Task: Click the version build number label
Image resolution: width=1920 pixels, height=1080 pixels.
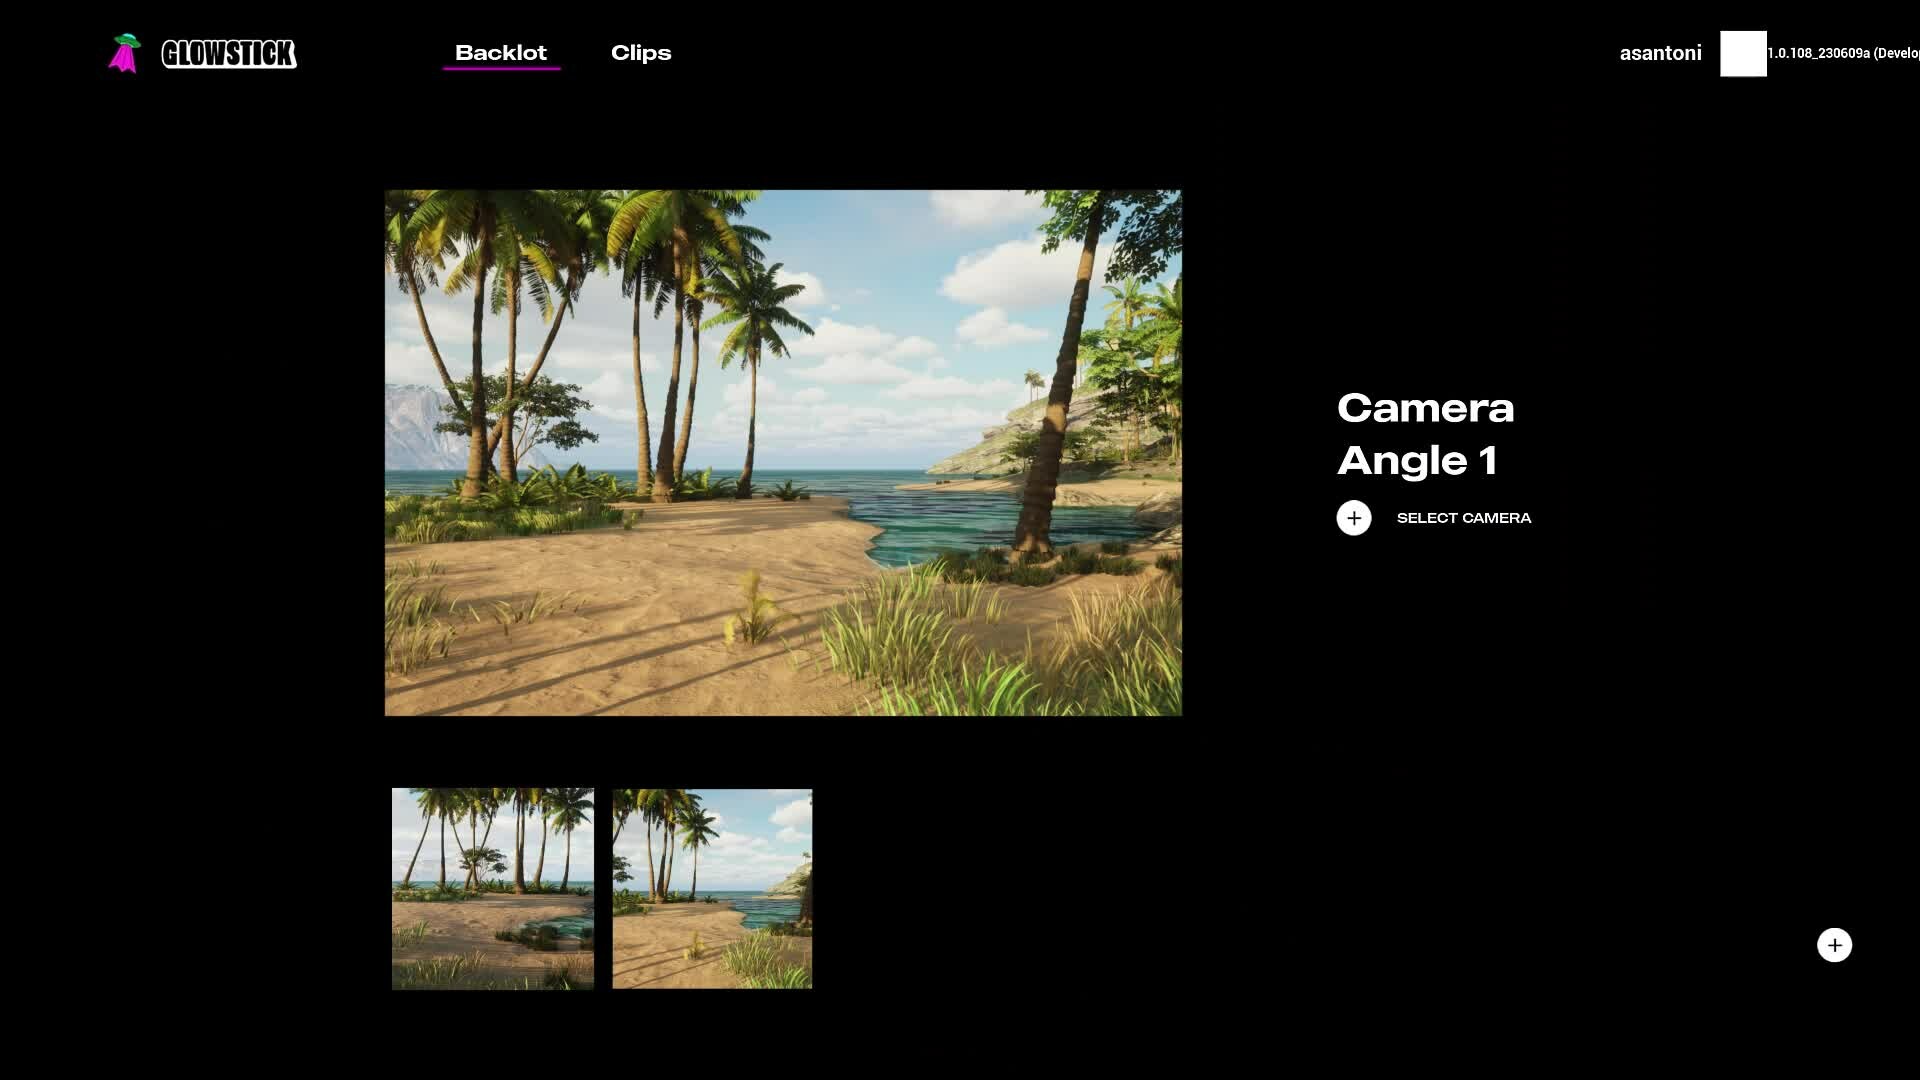Action: (x=1843, y=53)
